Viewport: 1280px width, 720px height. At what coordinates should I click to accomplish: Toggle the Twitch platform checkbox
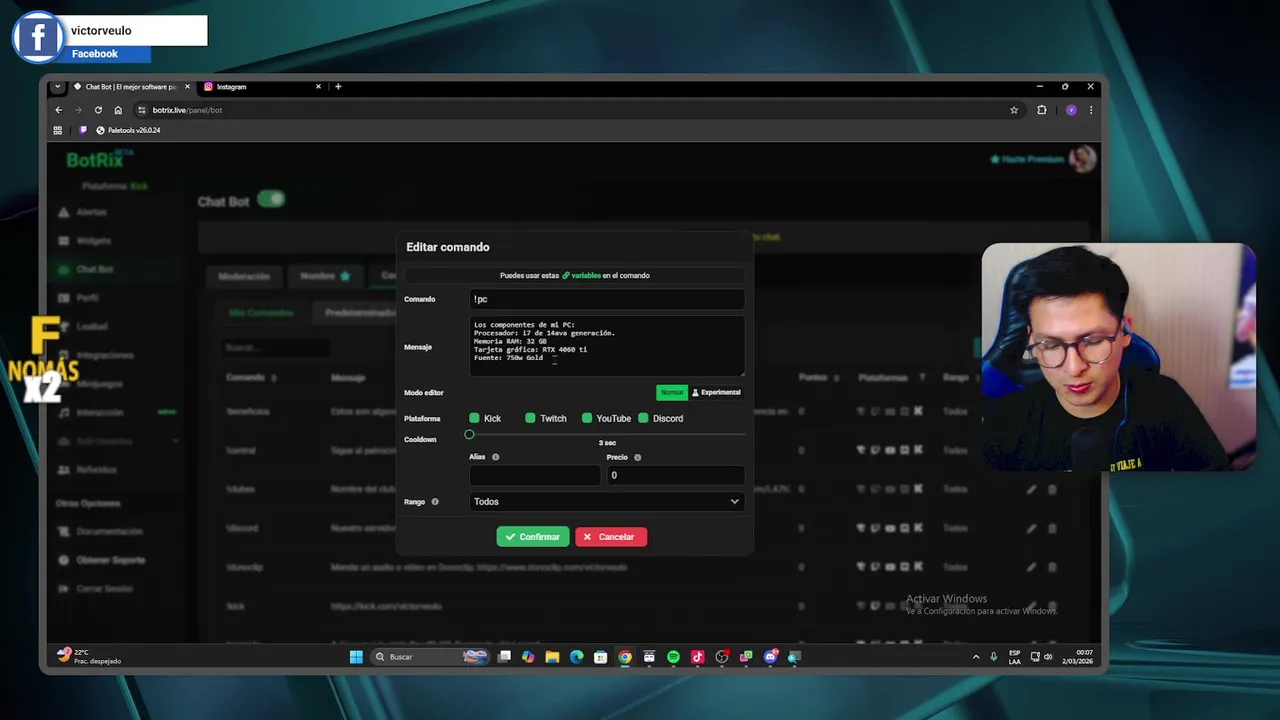pyautogui.click(x=531, y=418)
